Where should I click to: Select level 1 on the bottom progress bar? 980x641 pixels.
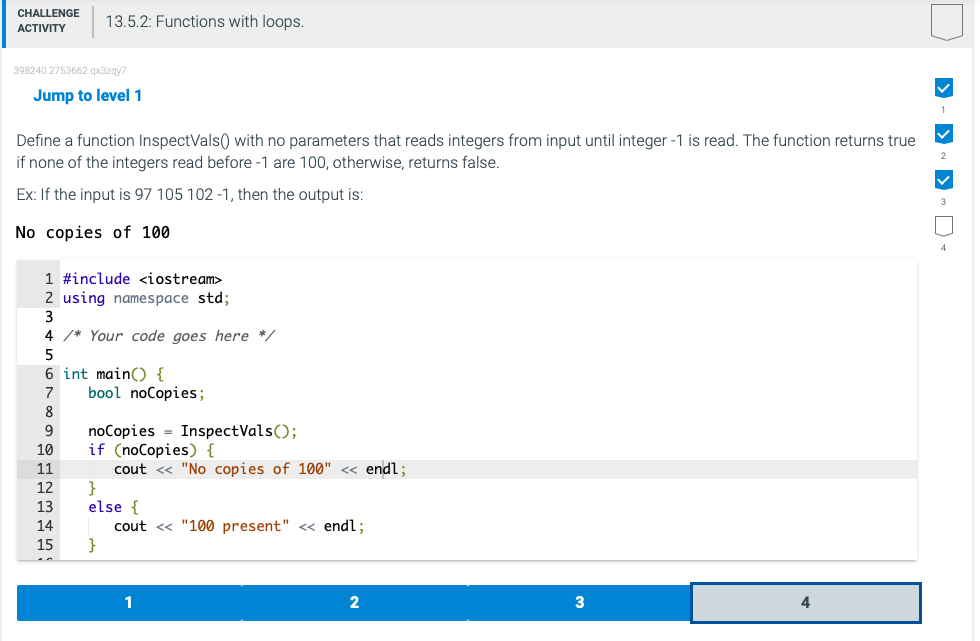pos(128,602)
